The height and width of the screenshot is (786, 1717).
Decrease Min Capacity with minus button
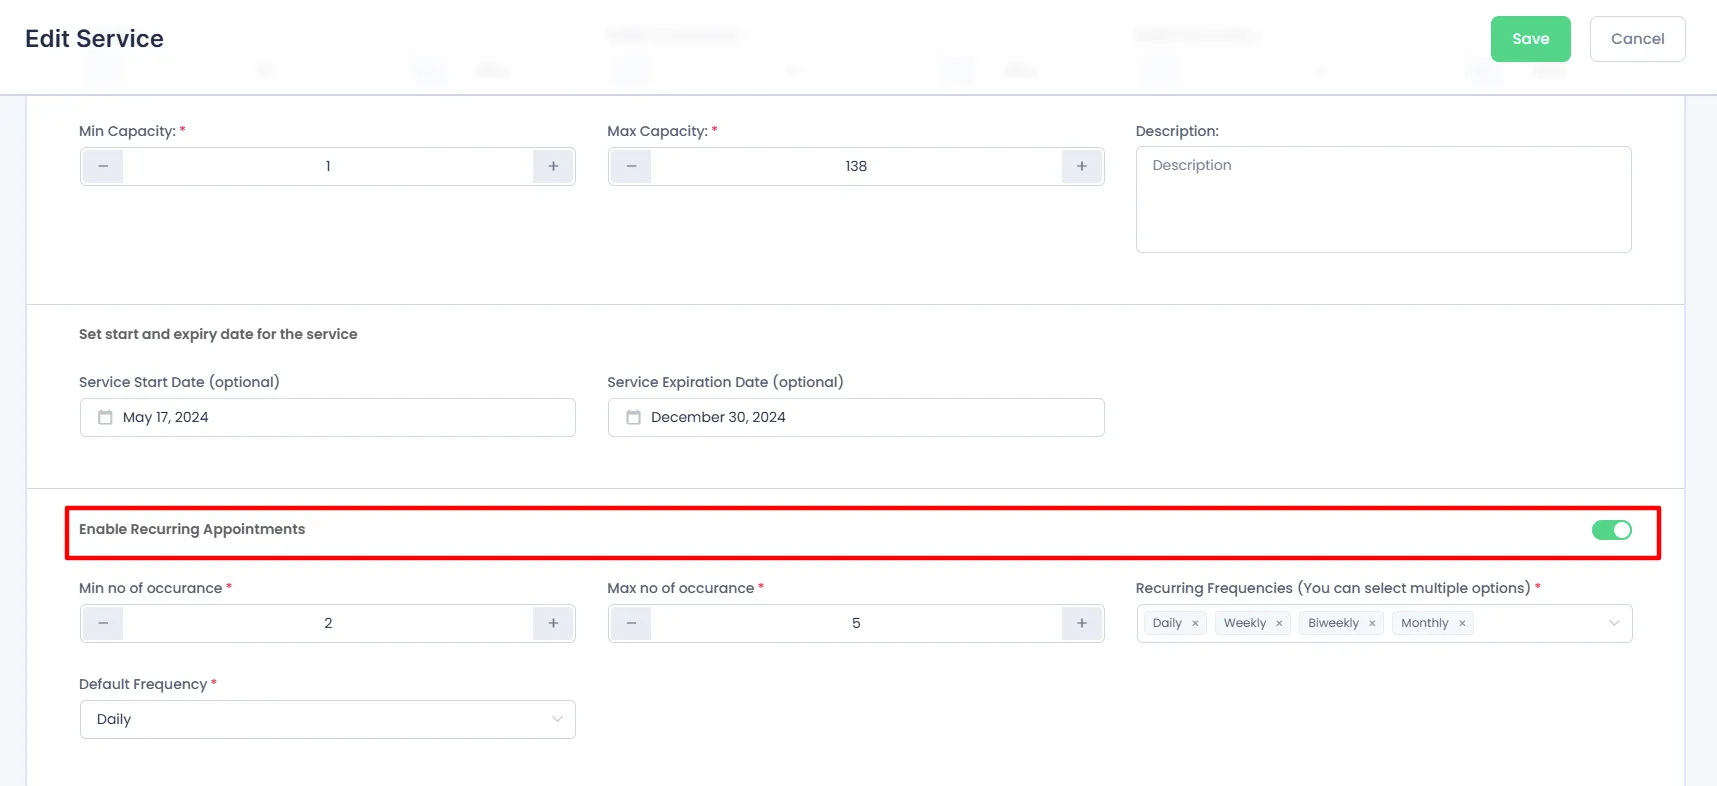pos(103,166)
